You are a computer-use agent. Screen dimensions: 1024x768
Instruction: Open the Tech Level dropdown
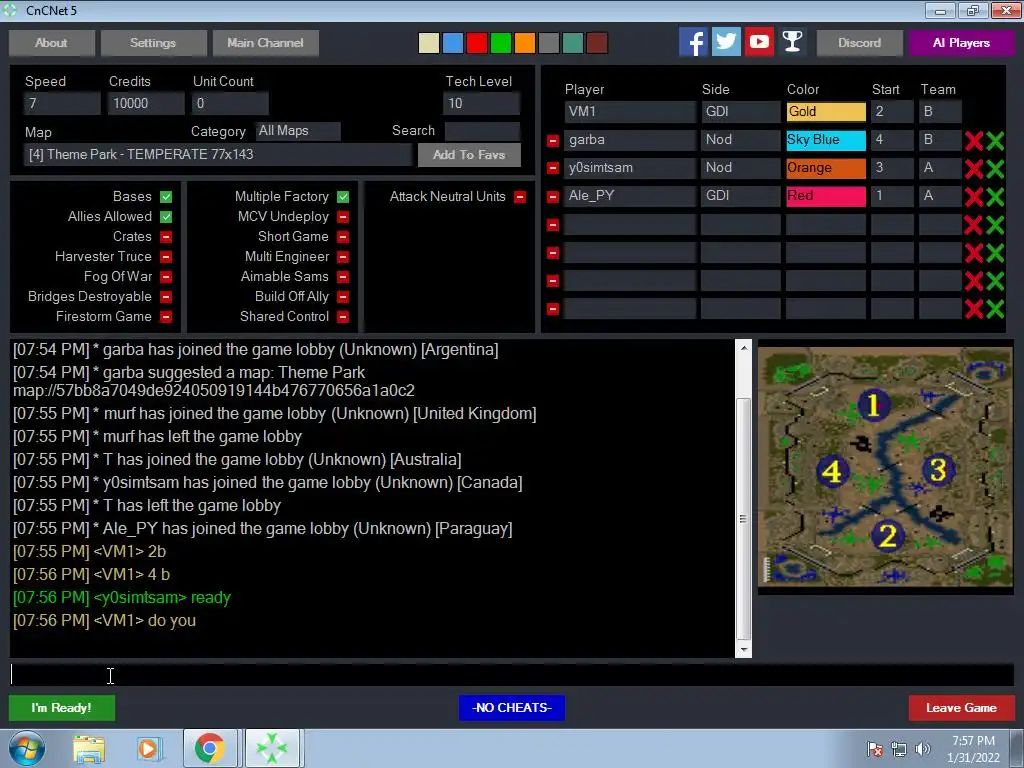point(481,103)
